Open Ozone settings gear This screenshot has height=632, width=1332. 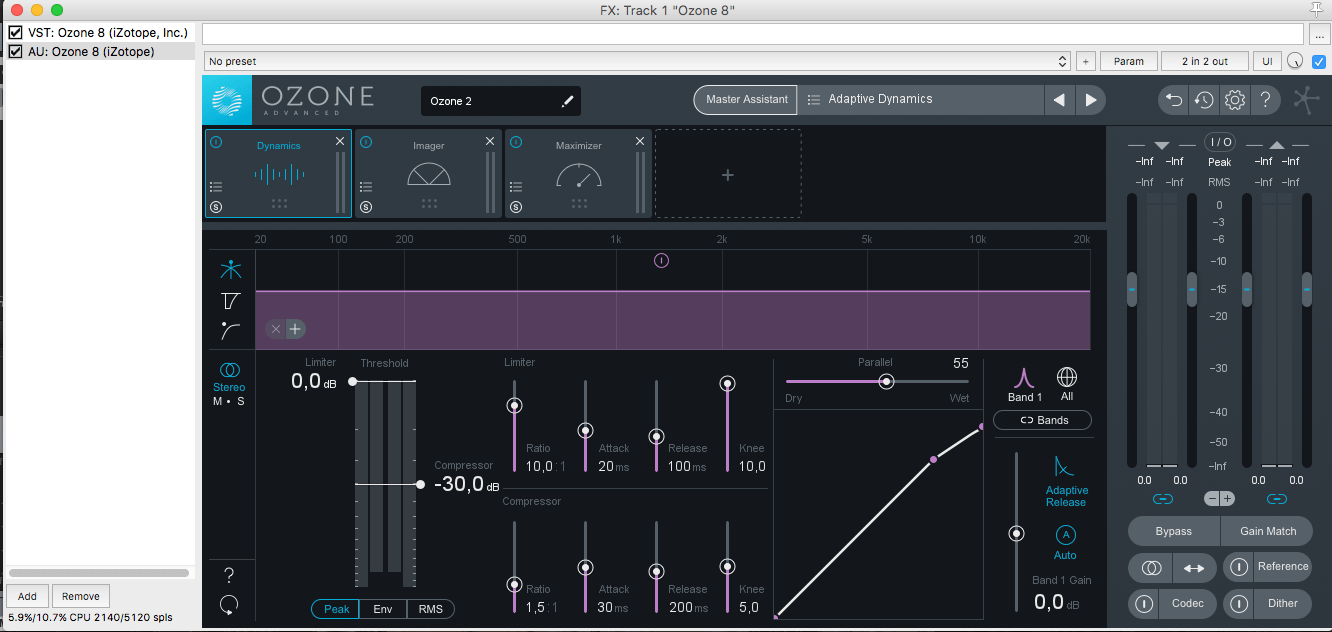[x=1235, y=100]
